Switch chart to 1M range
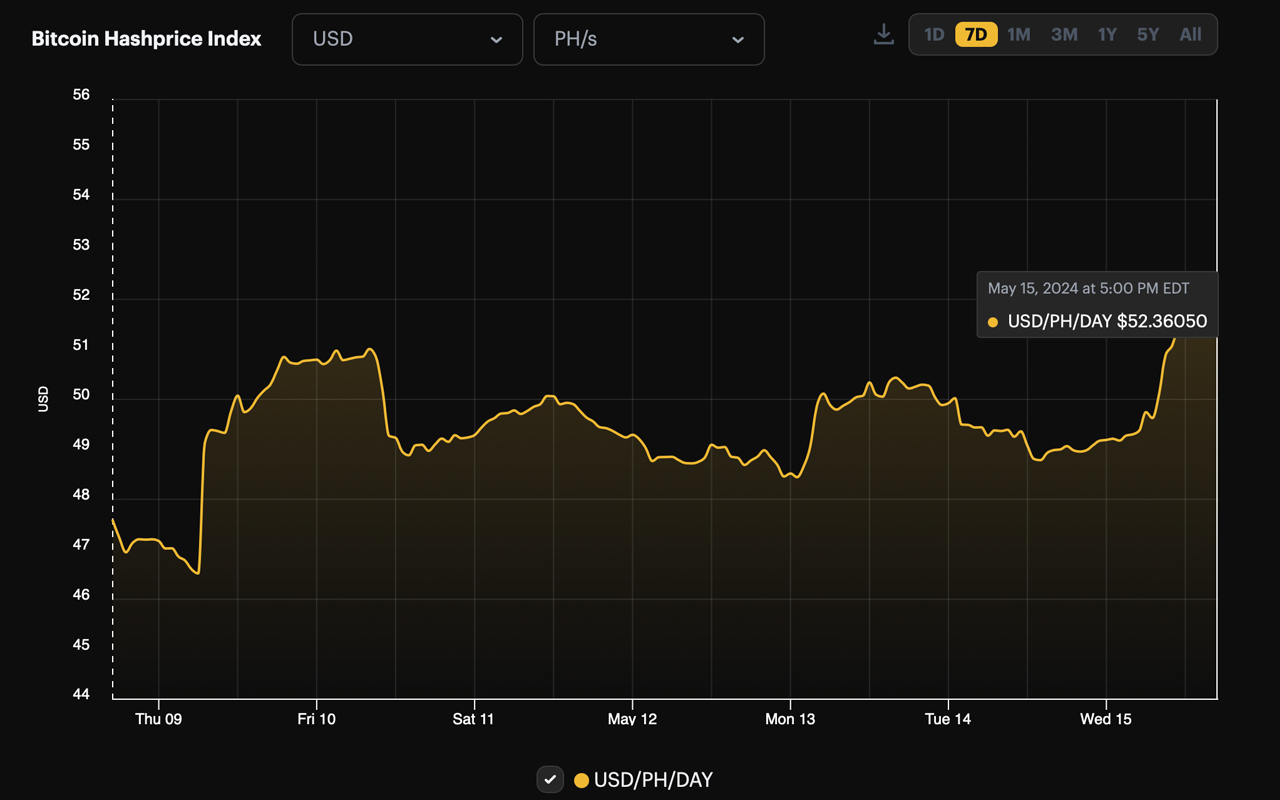 [x=1019, y=35]
